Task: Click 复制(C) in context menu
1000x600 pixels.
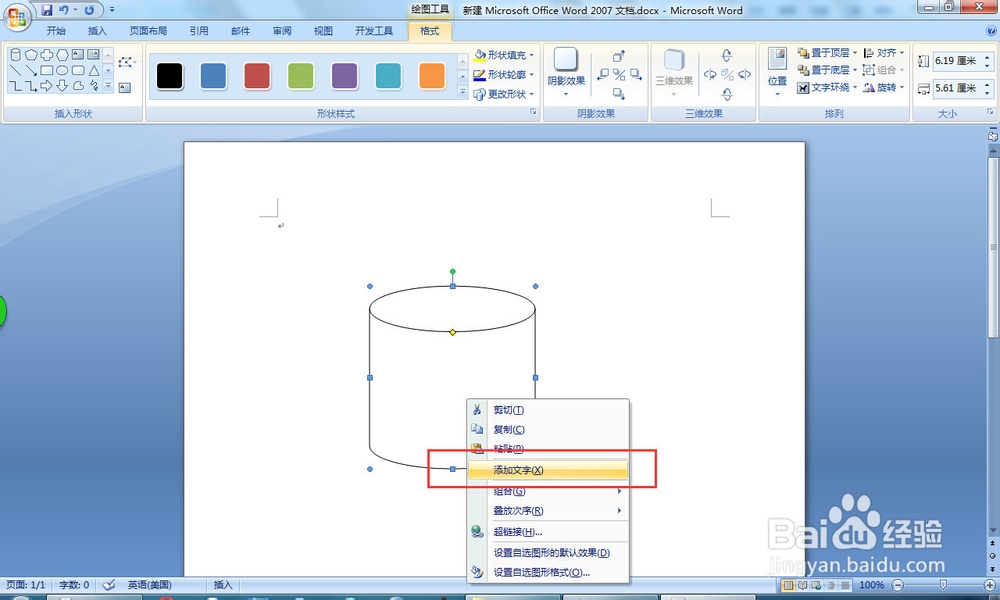Action: (x=548, y=429)
